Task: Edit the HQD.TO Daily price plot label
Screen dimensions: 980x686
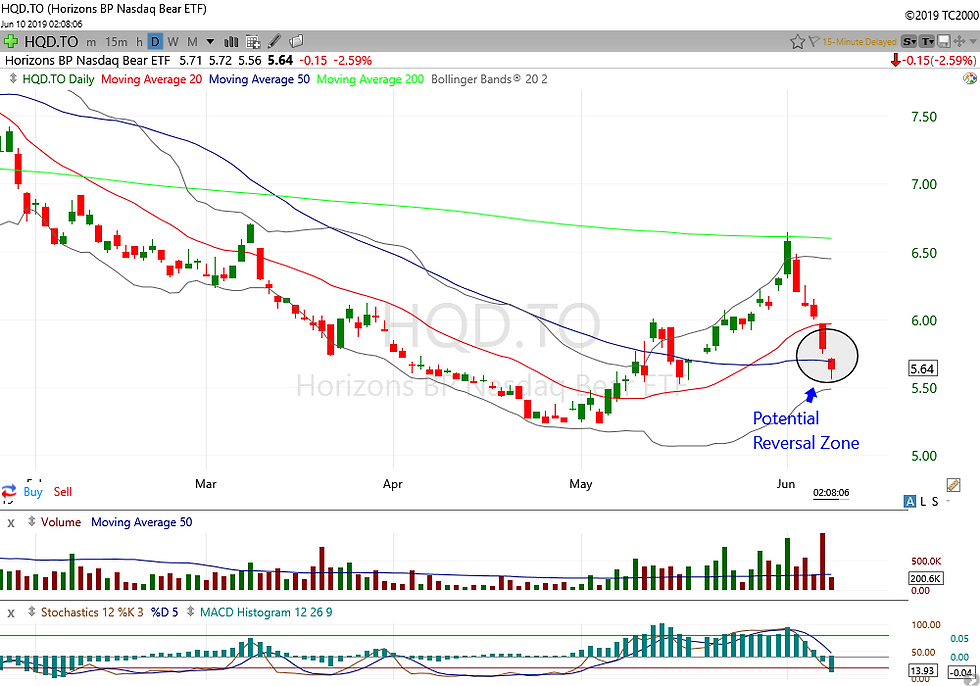Action: click(x=58, y=79)
